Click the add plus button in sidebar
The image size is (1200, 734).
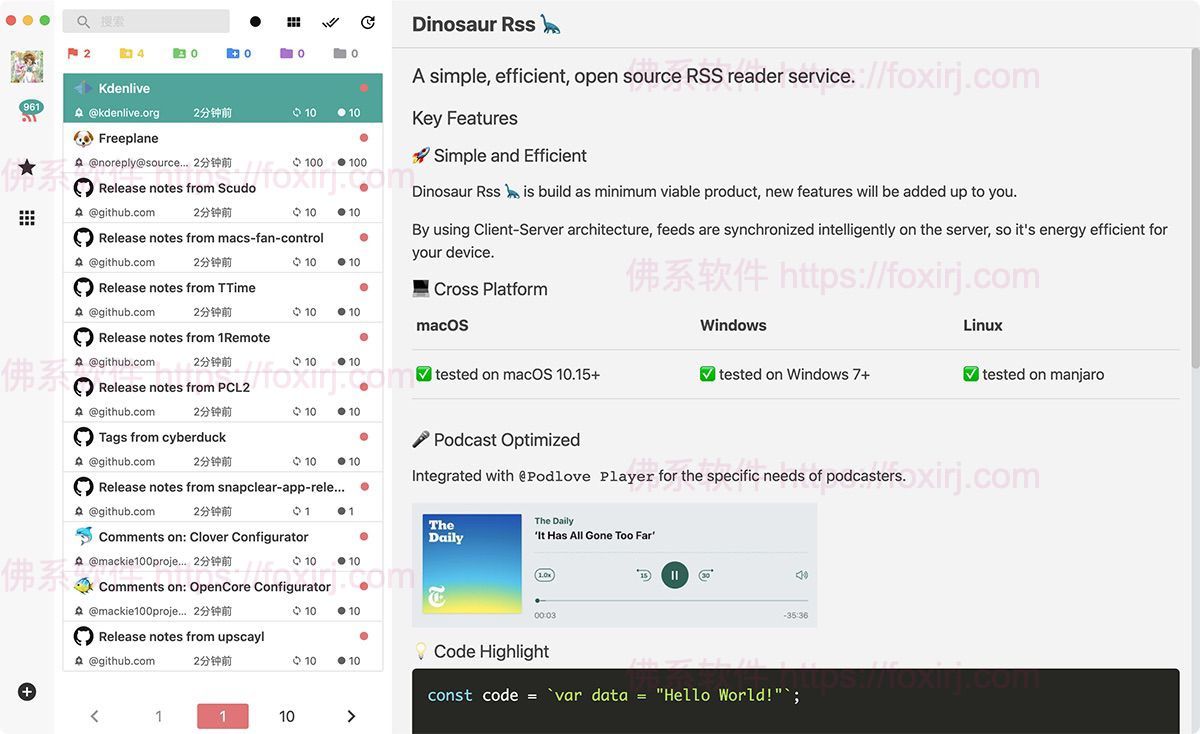coord(27,691)
